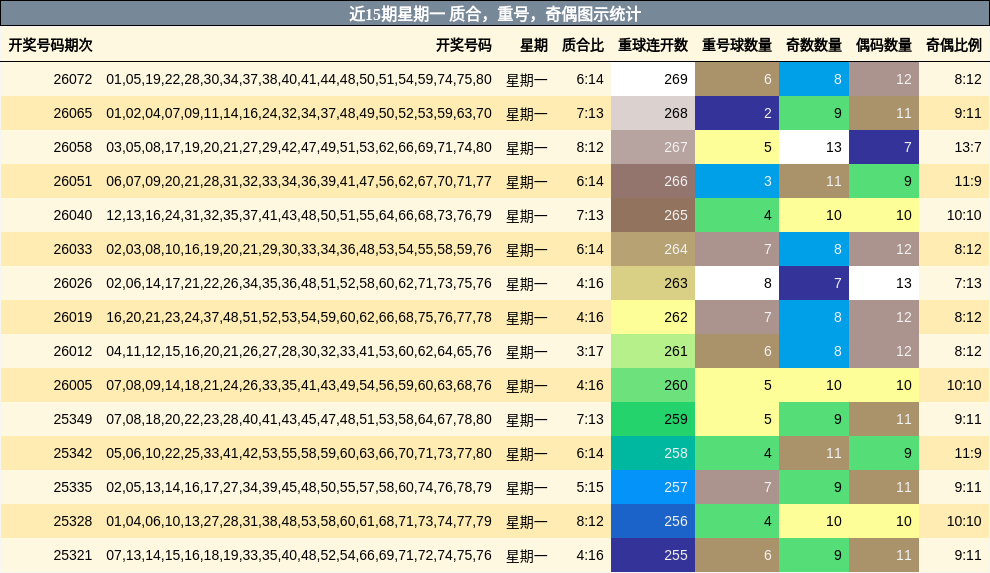Click the teal 258 cell
990x573 pixels.
653,454
